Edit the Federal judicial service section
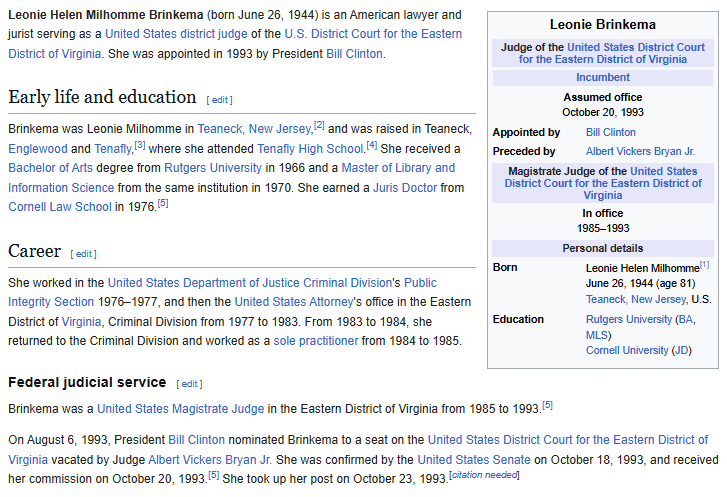Screen dimensions: 727x497 point(189,384)
